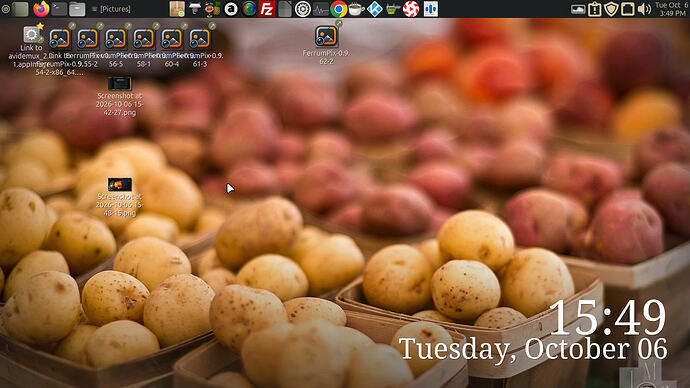
Task: Open the main menu button in the panel
Action: coord(5,9)
